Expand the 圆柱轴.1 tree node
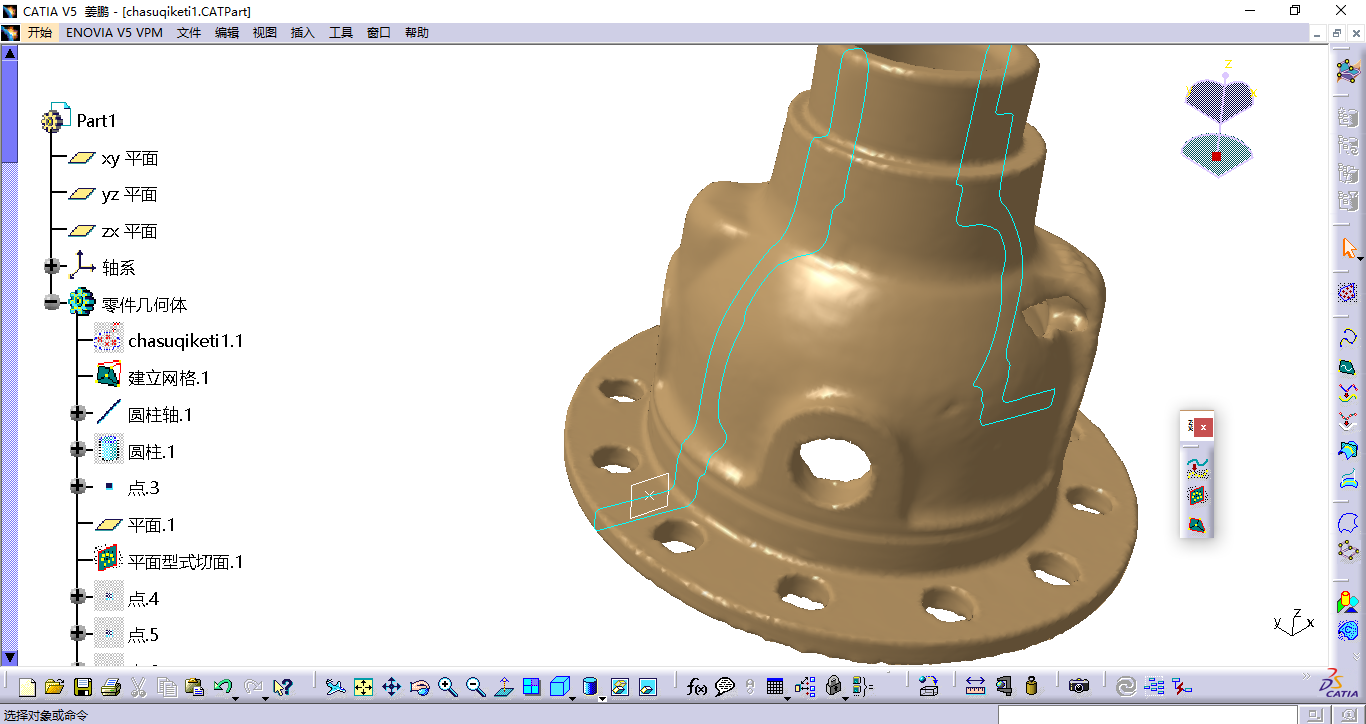This screenshot has width=1366, height=724. pos(78,414)
